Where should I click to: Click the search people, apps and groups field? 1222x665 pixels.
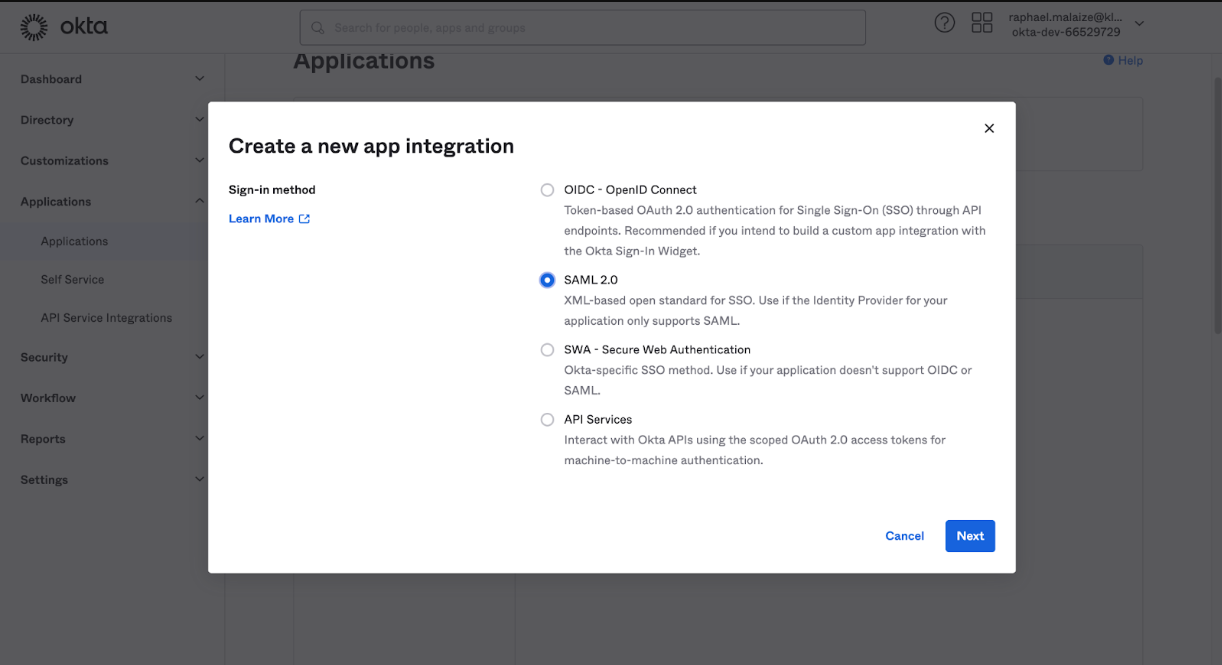590,28
